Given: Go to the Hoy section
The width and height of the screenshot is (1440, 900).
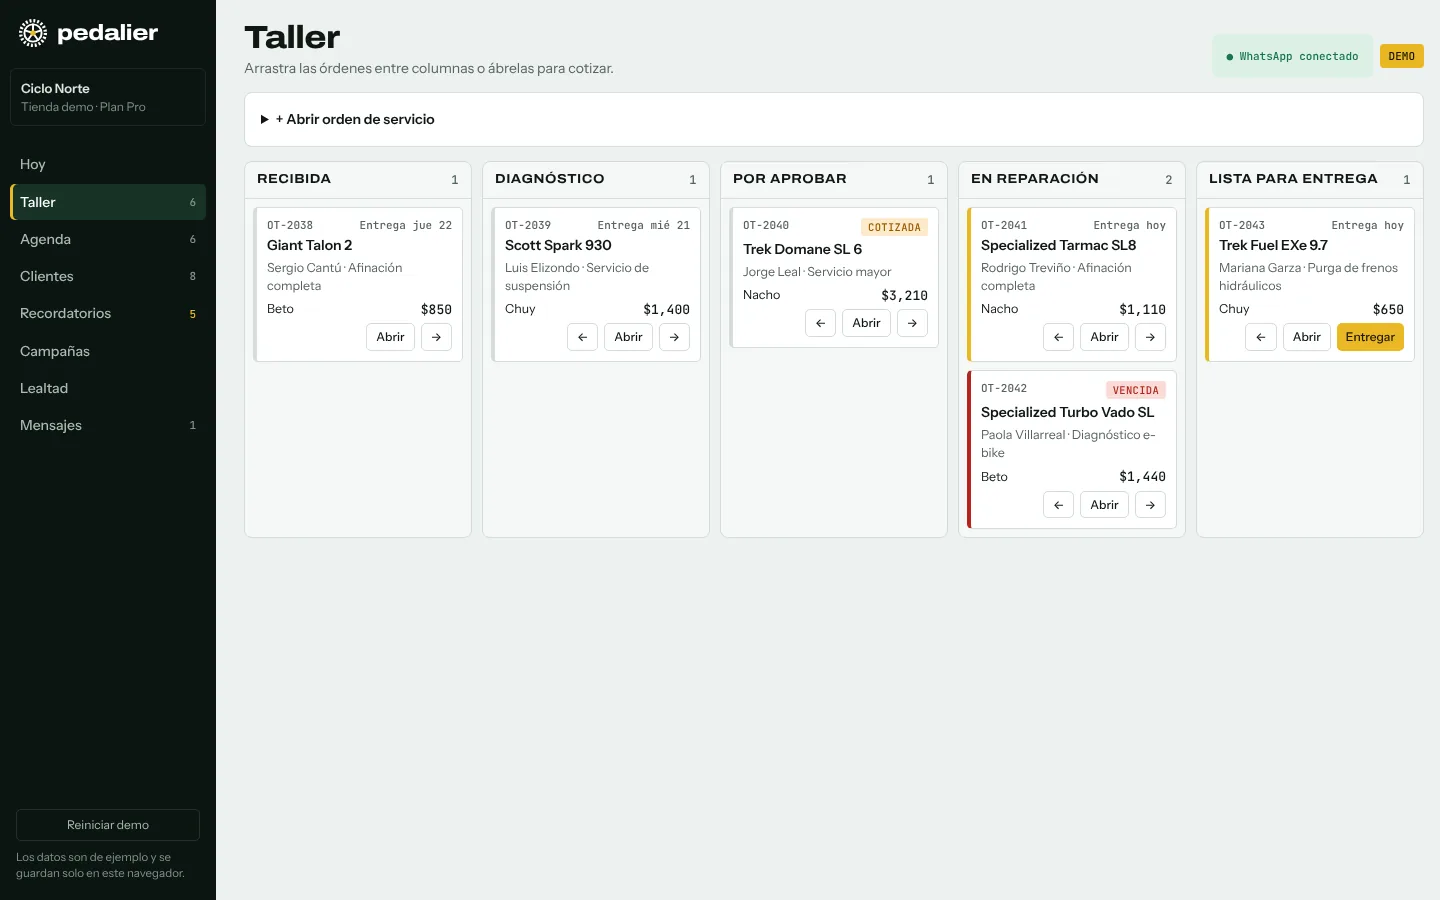Looking at the screenshot, I should [x=108, y=164].
